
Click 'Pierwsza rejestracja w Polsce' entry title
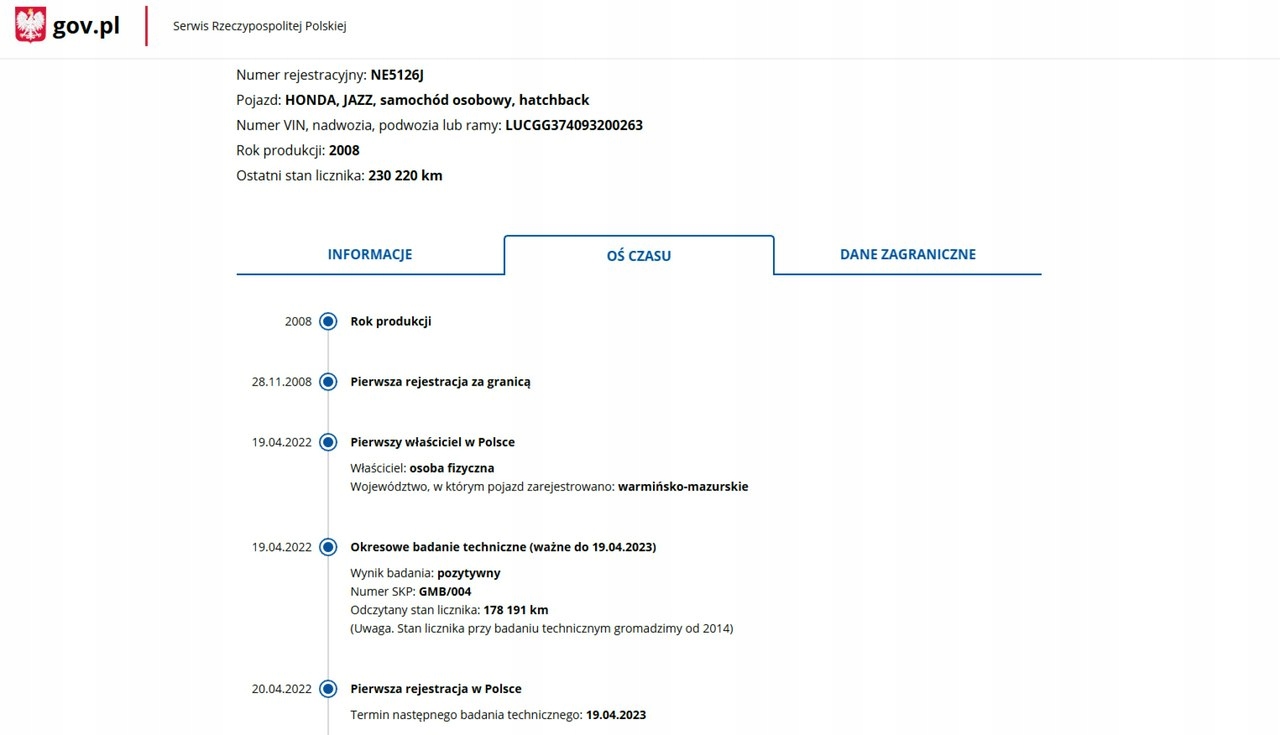436,689
